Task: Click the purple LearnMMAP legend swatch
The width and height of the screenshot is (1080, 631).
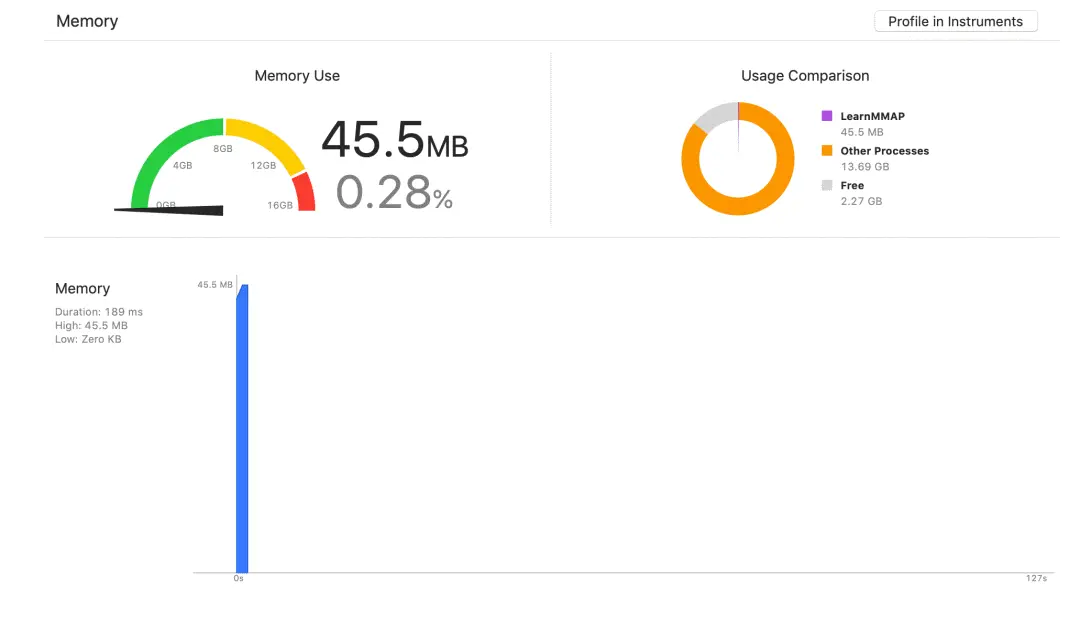Action: [826, 116]
